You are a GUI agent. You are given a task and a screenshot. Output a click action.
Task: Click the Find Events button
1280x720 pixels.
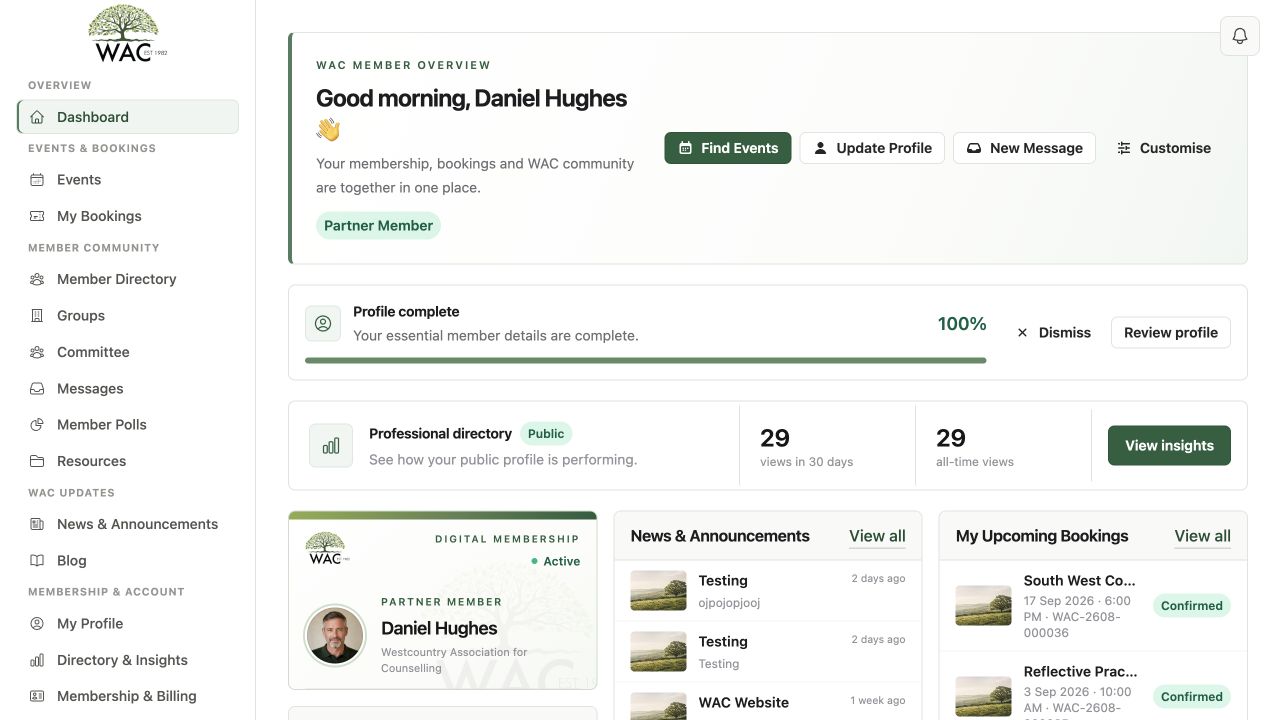pyautogui.click(x=728, y=148)
